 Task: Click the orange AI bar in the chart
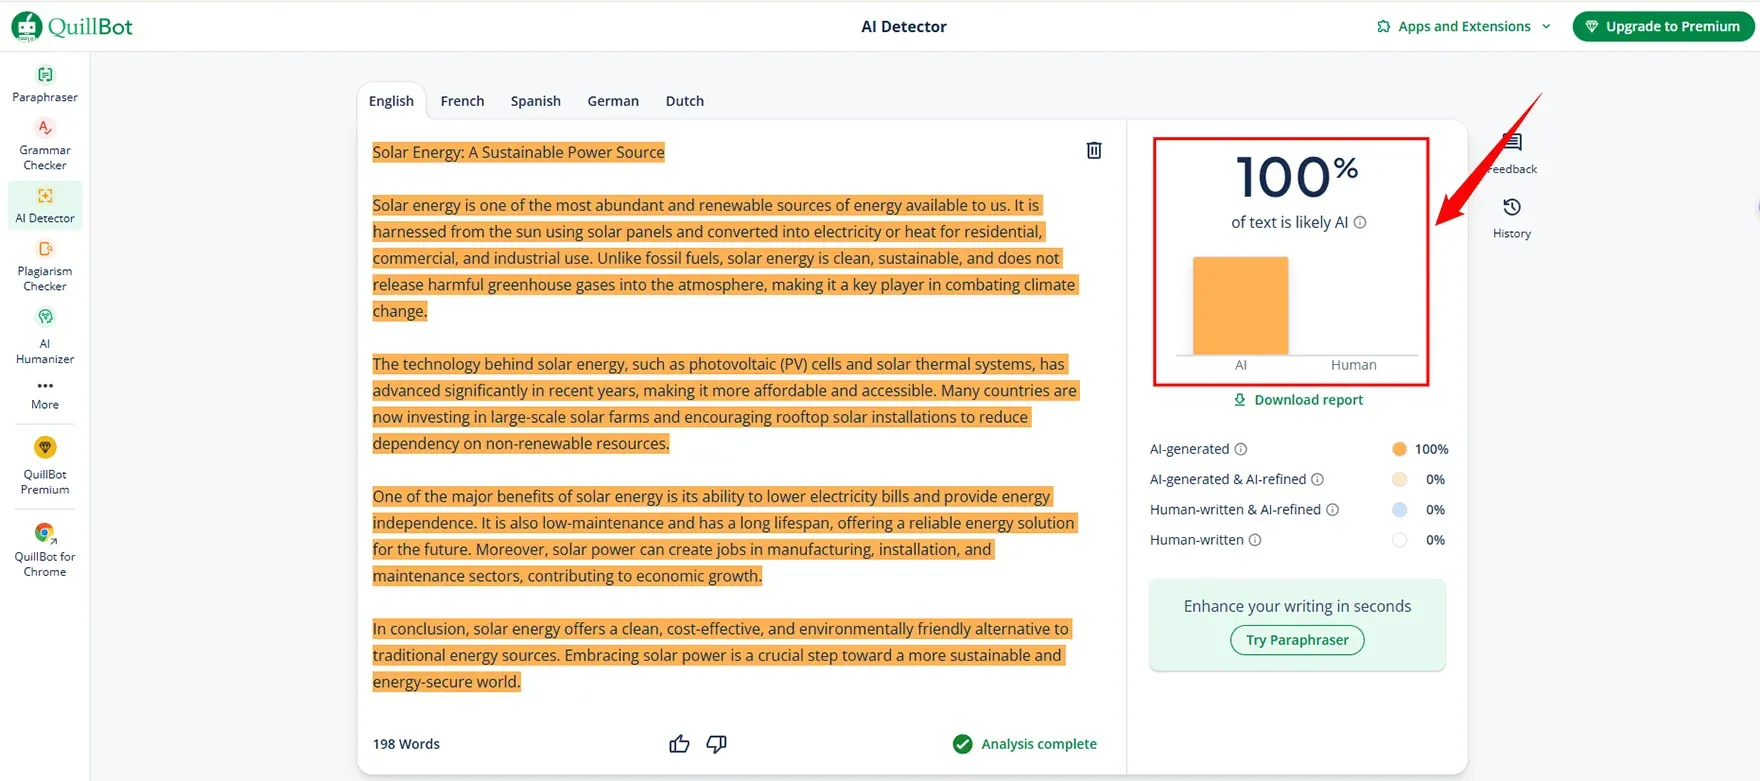pos(1240,306)
